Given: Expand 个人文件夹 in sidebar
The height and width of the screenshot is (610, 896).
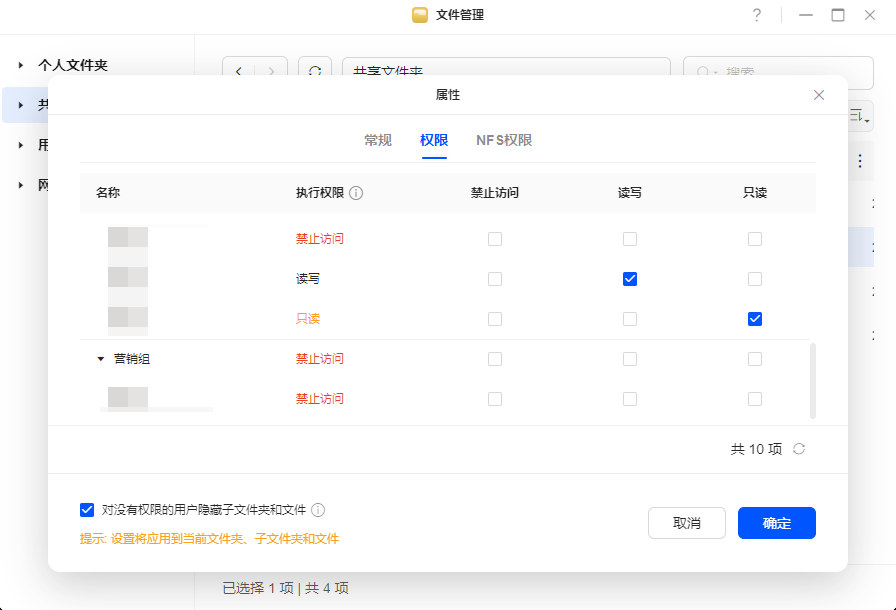Looking at the screenshot, I should pyautogui.click(x=20, y=65).
